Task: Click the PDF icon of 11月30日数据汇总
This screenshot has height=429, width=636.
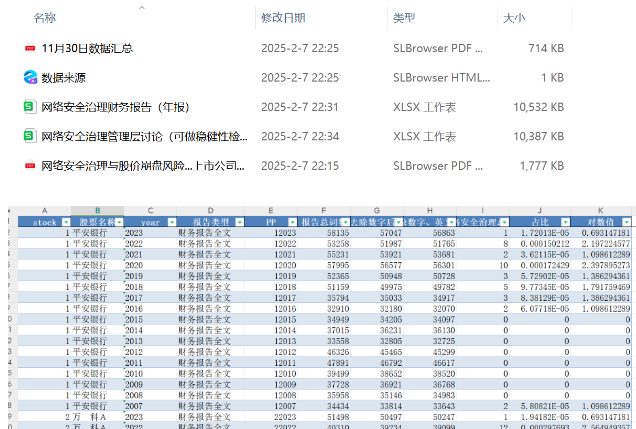Action: point(30,48)
